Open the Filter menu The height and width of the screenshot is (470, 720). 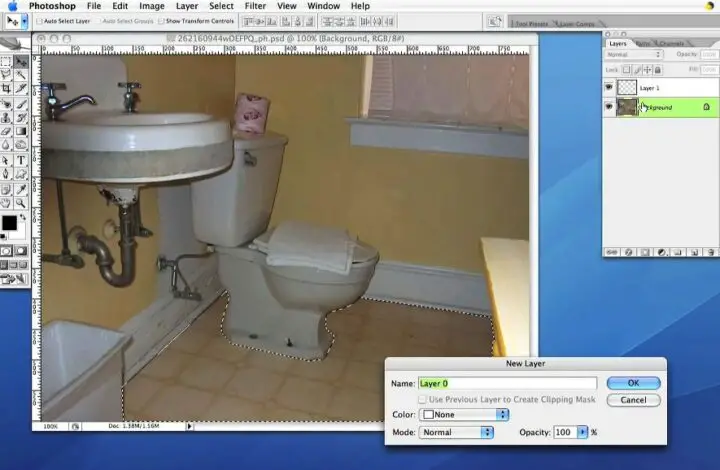255,6
